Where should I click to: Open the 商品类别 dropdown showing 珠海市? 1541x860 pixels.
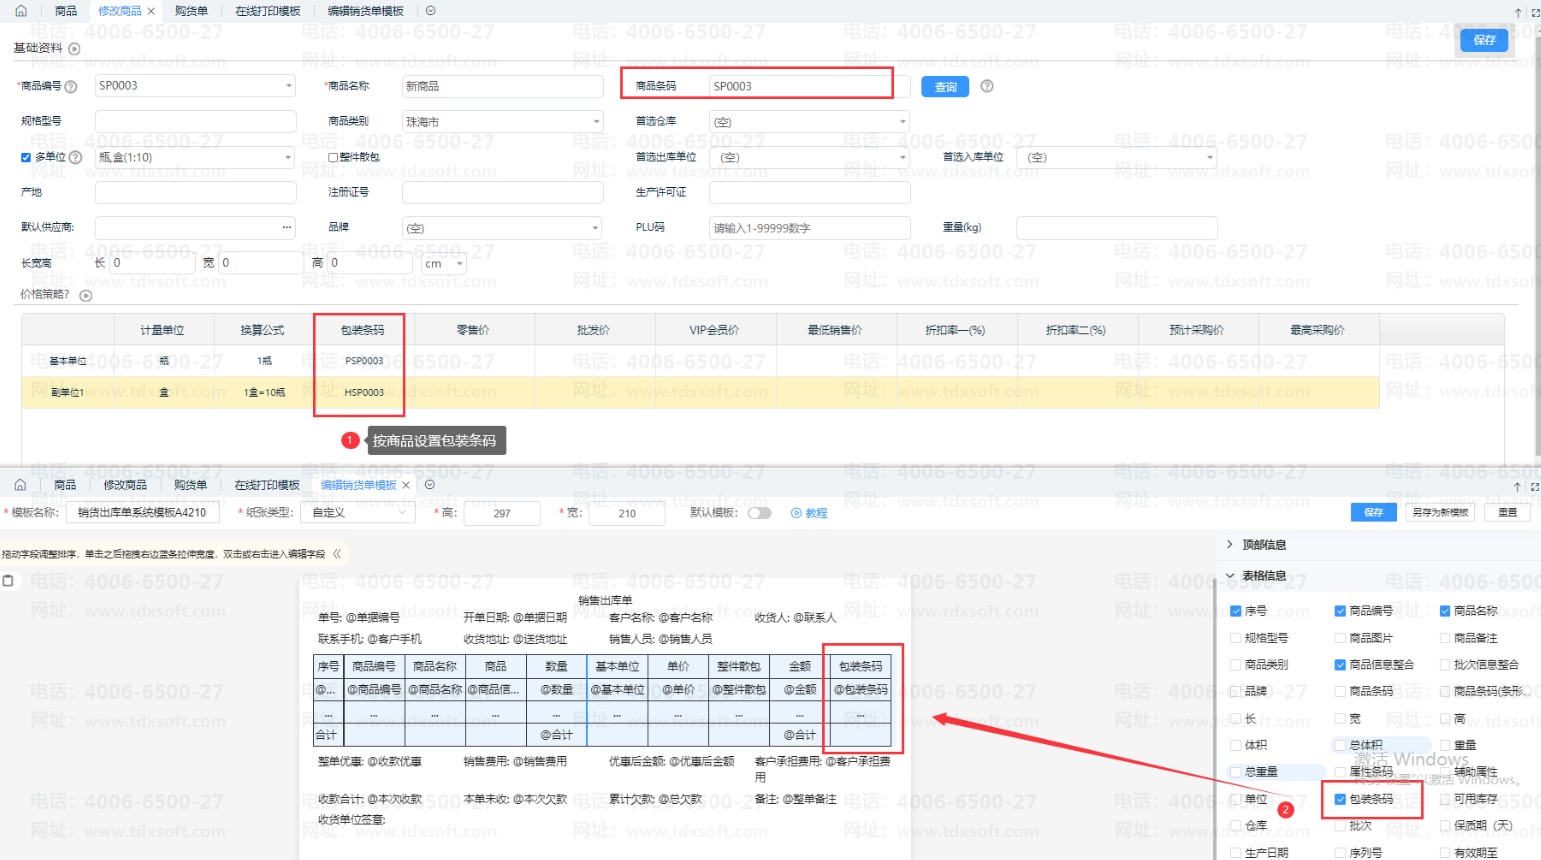502,122
